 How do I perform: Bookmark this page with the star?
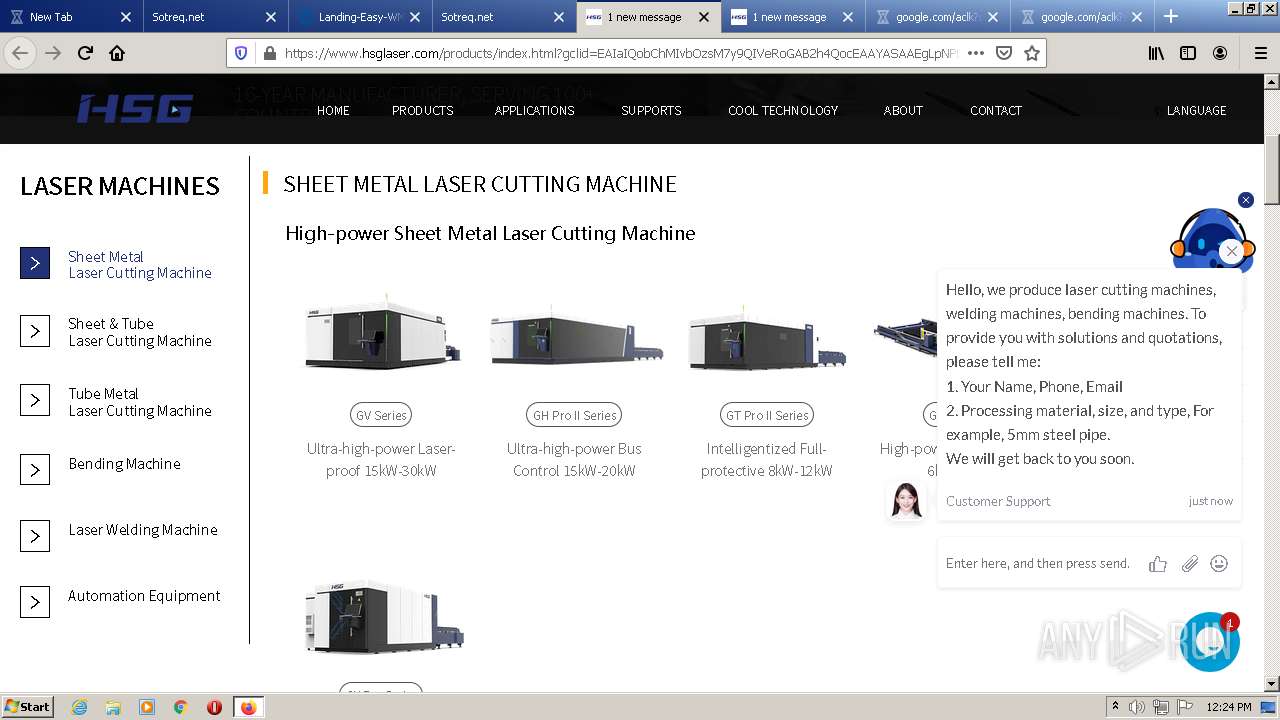point(1032,53)
